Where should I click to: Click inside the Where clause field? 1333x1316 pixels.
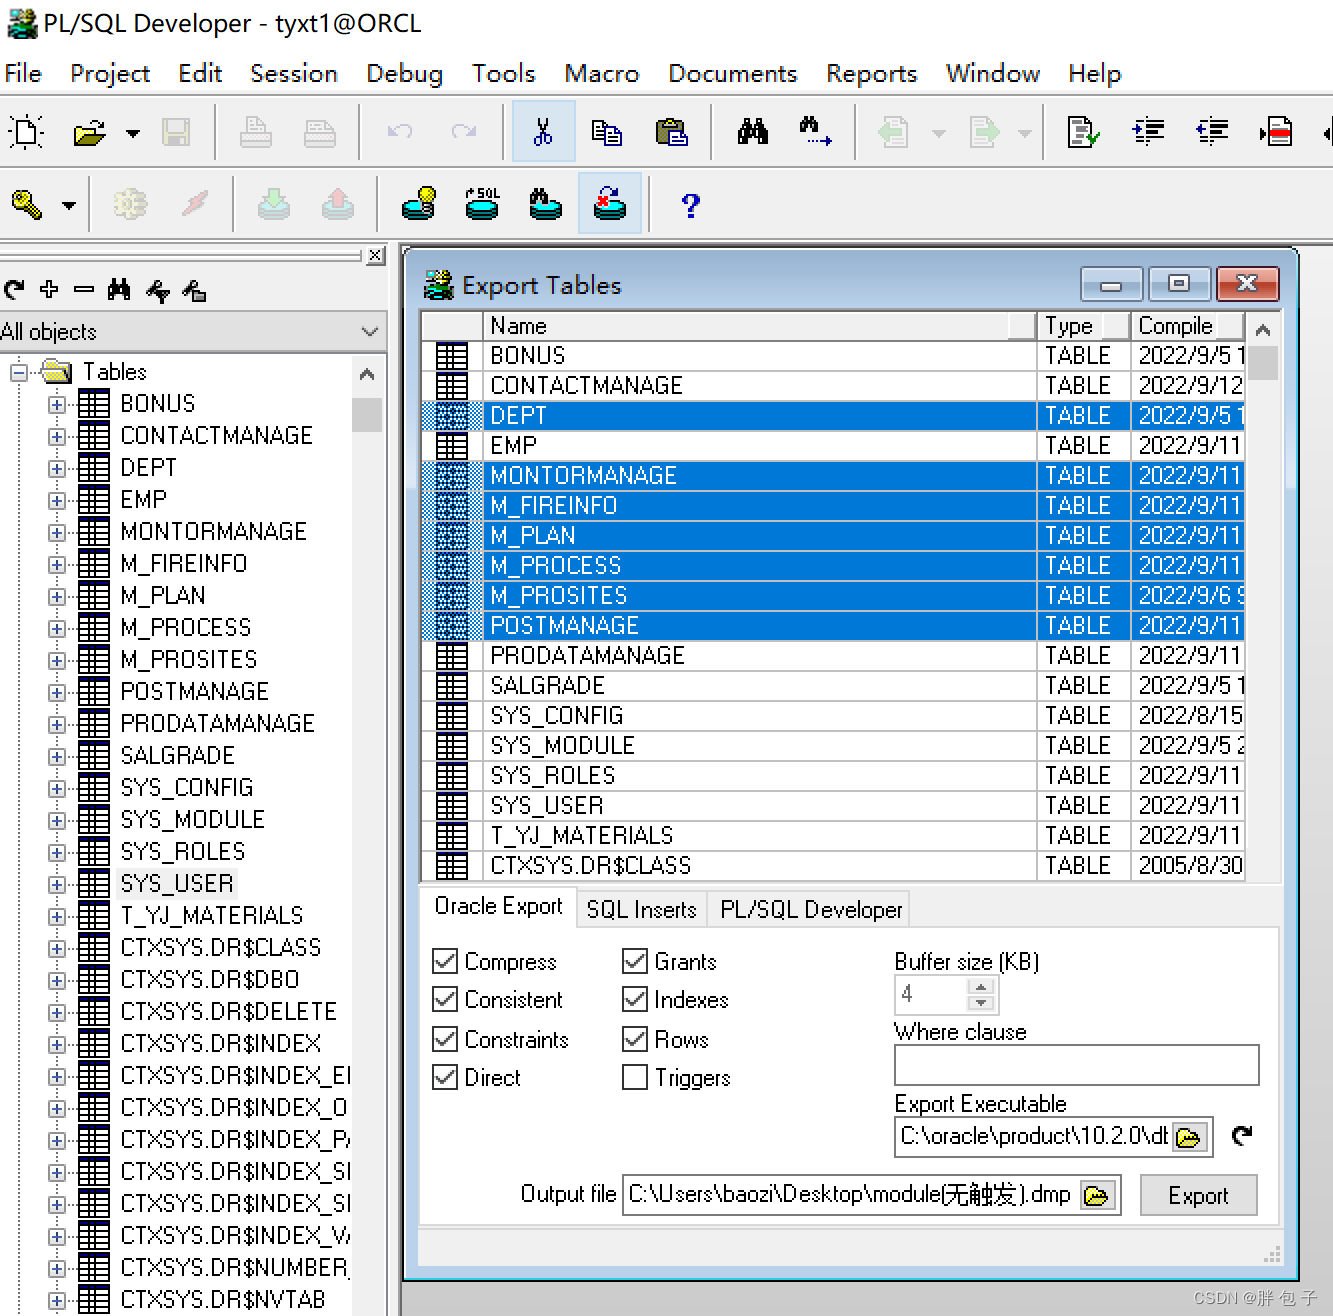click(1075, 1065)
